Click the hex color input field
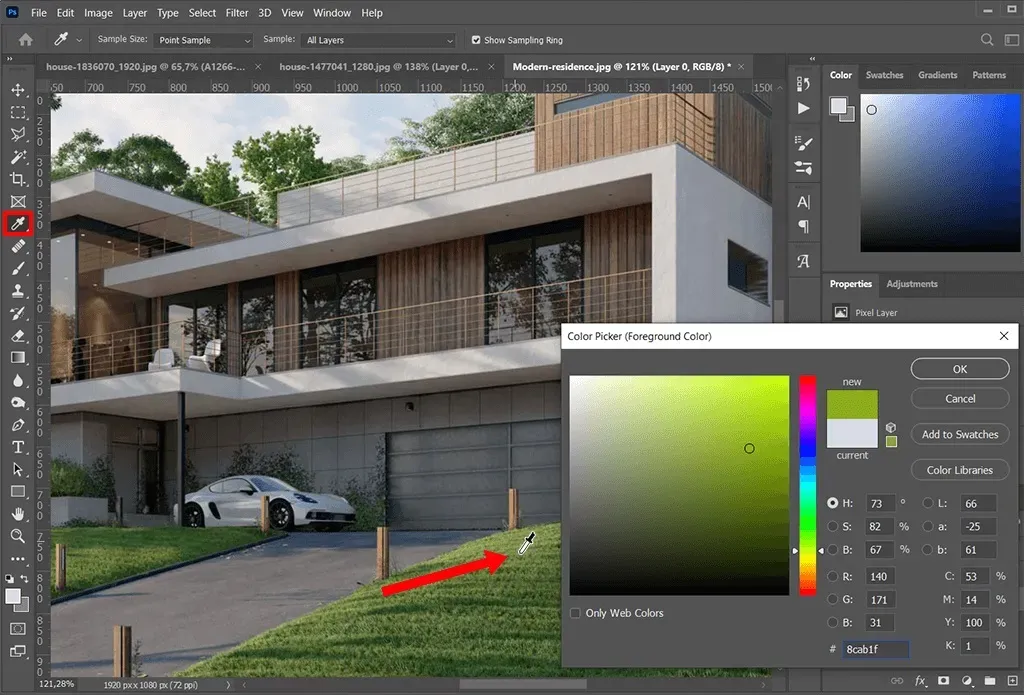This screenshot has height=695, width=1024. (875, 649)
